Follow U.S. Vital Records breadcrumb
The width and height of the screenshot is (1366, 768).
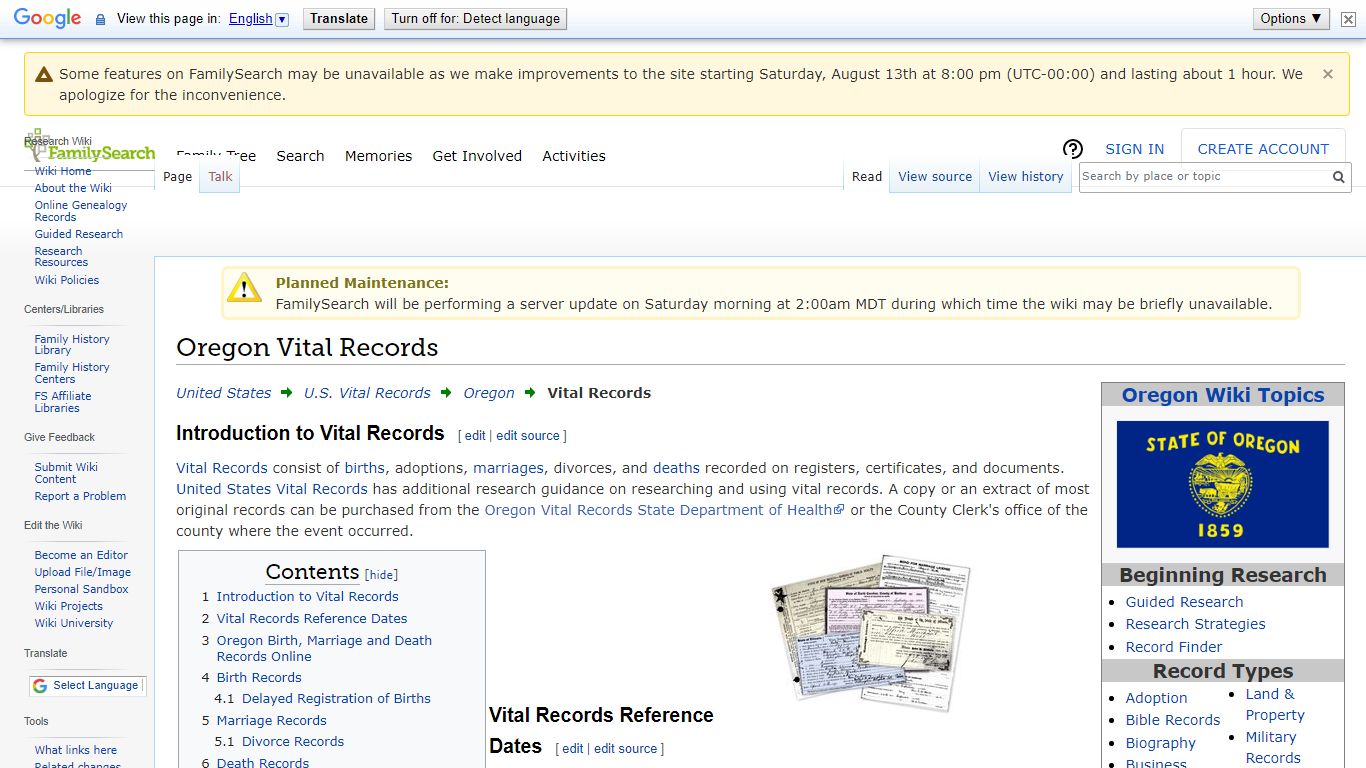pyautogui.click(x=367, y=393)
